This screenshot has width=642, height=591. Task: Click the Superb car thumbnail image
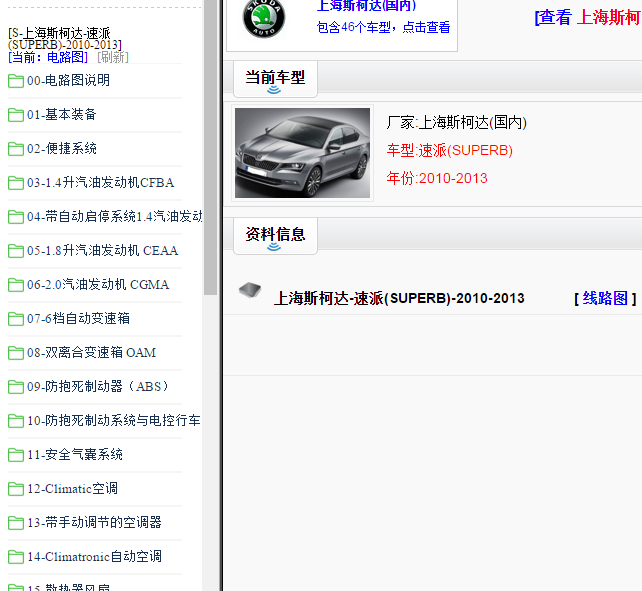pyautogui.click(x=302, y=153)
